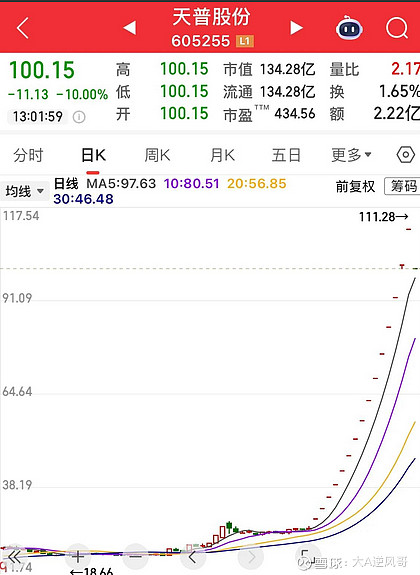Move chart right with greyed arrow control
Image resolution: width=420 pixels, height=575 pixels.
coord(251,557)
